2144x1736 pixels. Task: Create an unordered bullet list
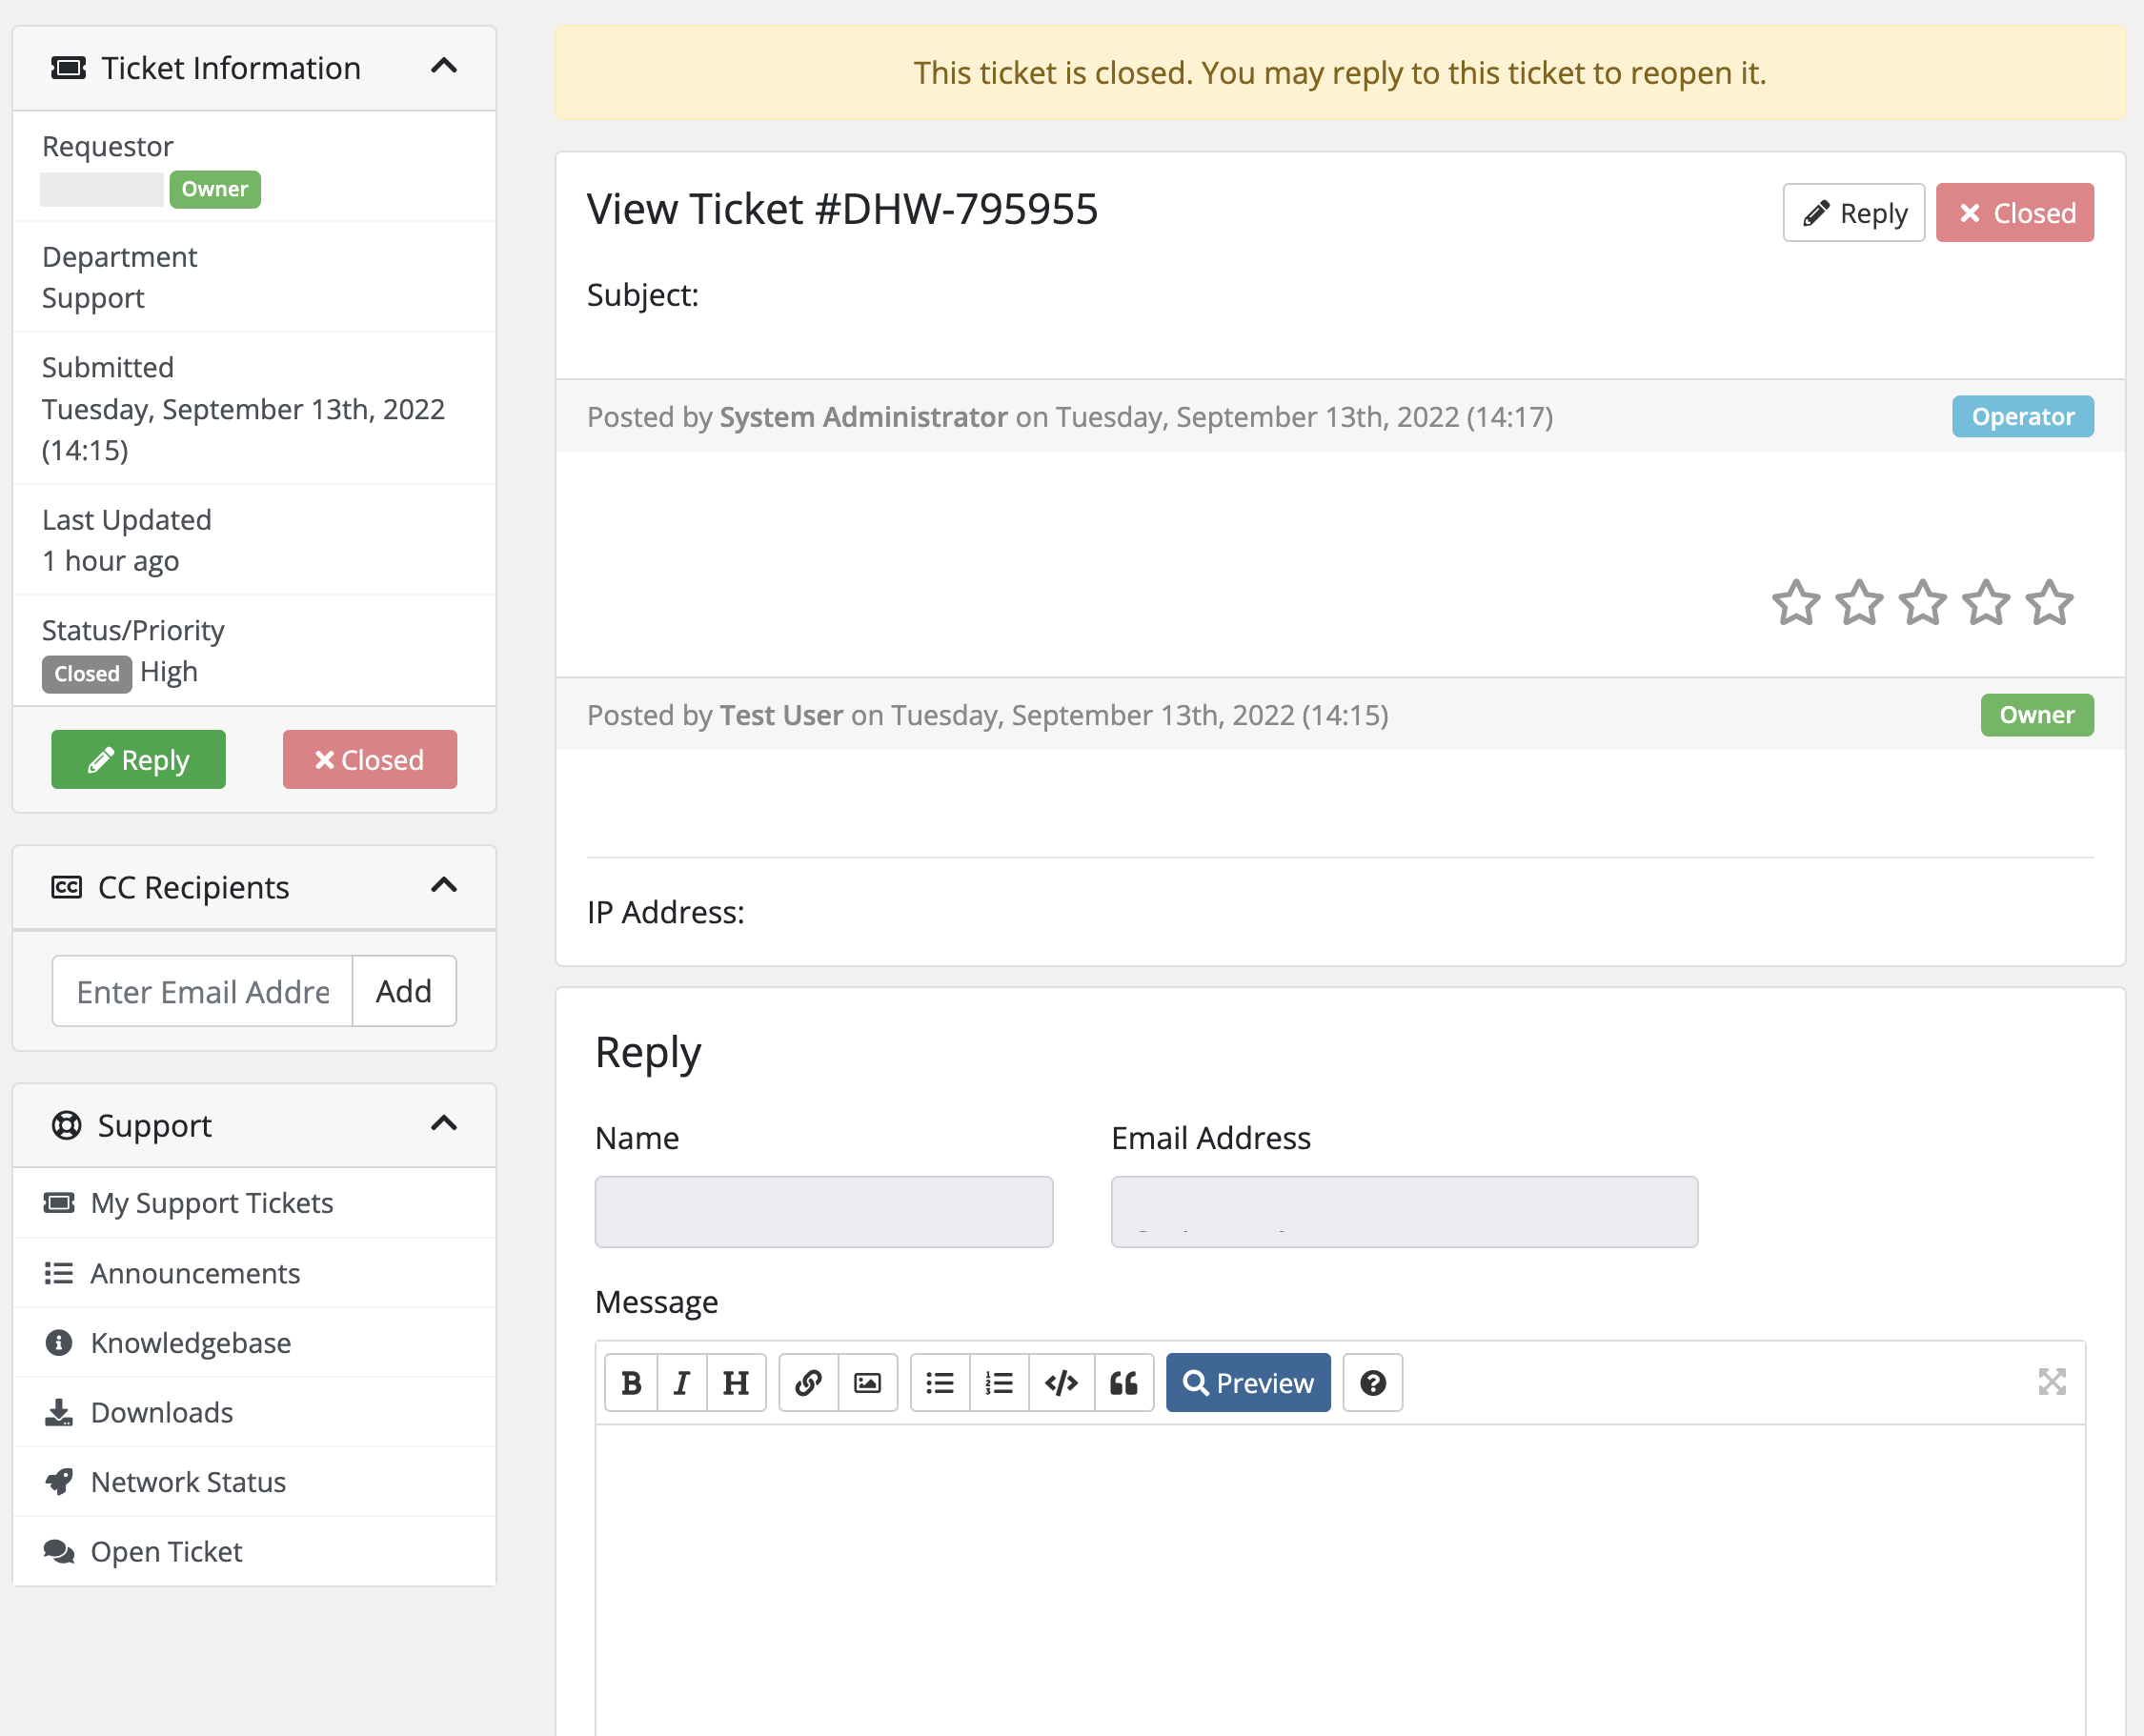[x=940, y=1383]
